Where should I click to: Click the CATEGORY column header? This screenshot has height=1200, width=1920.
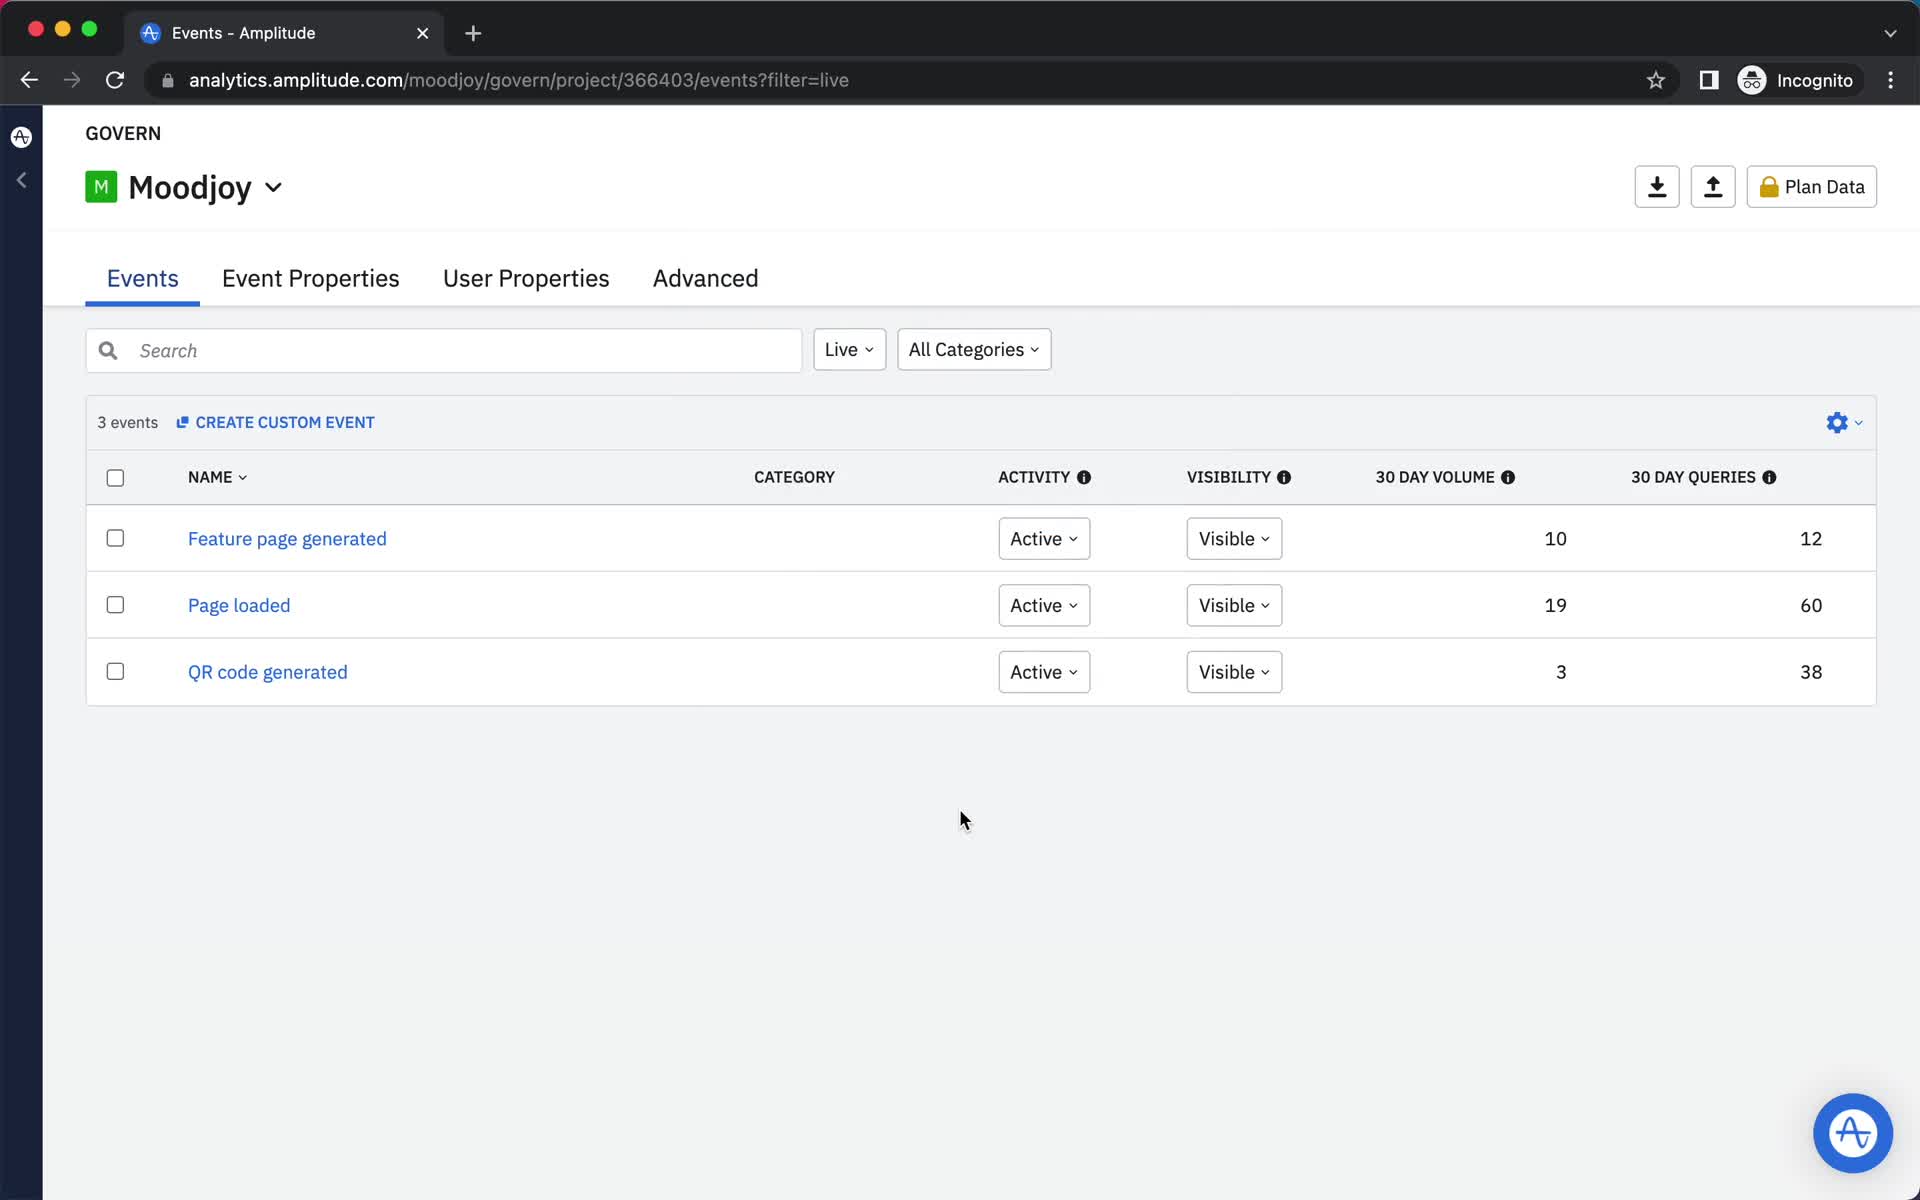(794, 478)
